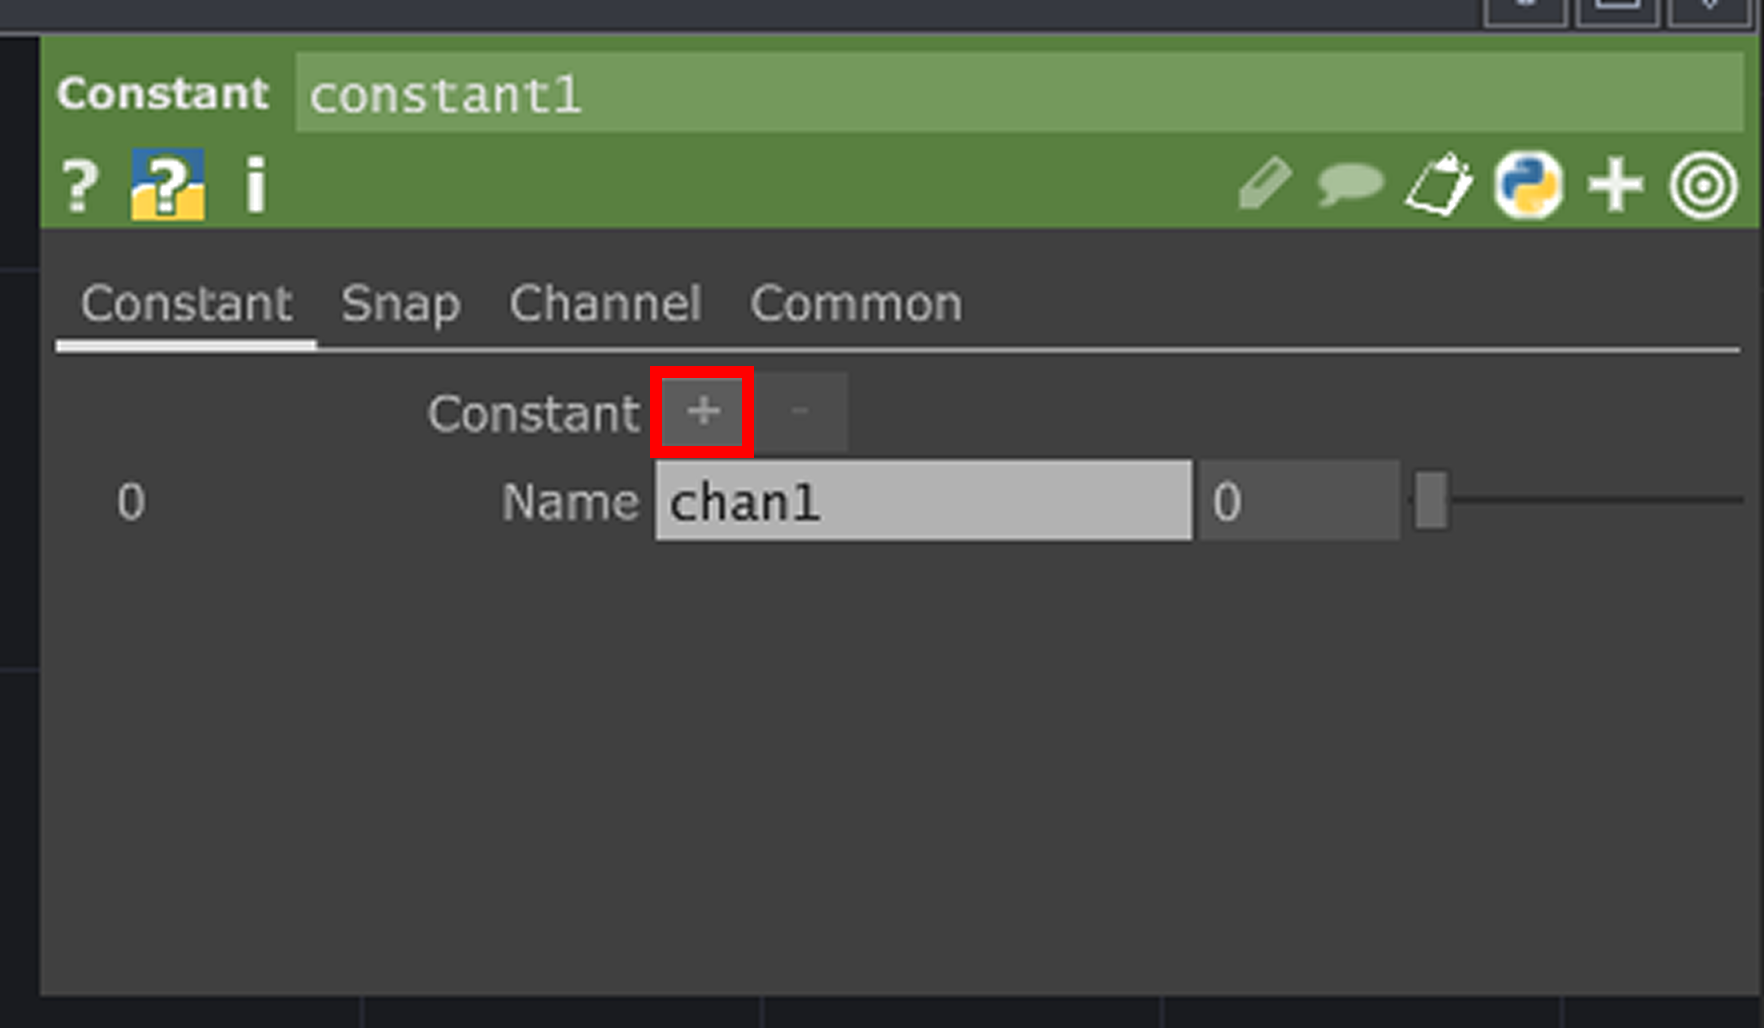Select the Constant parameter tab
The width and height of the screenshot is (1764, 1028).
(186, 303)
